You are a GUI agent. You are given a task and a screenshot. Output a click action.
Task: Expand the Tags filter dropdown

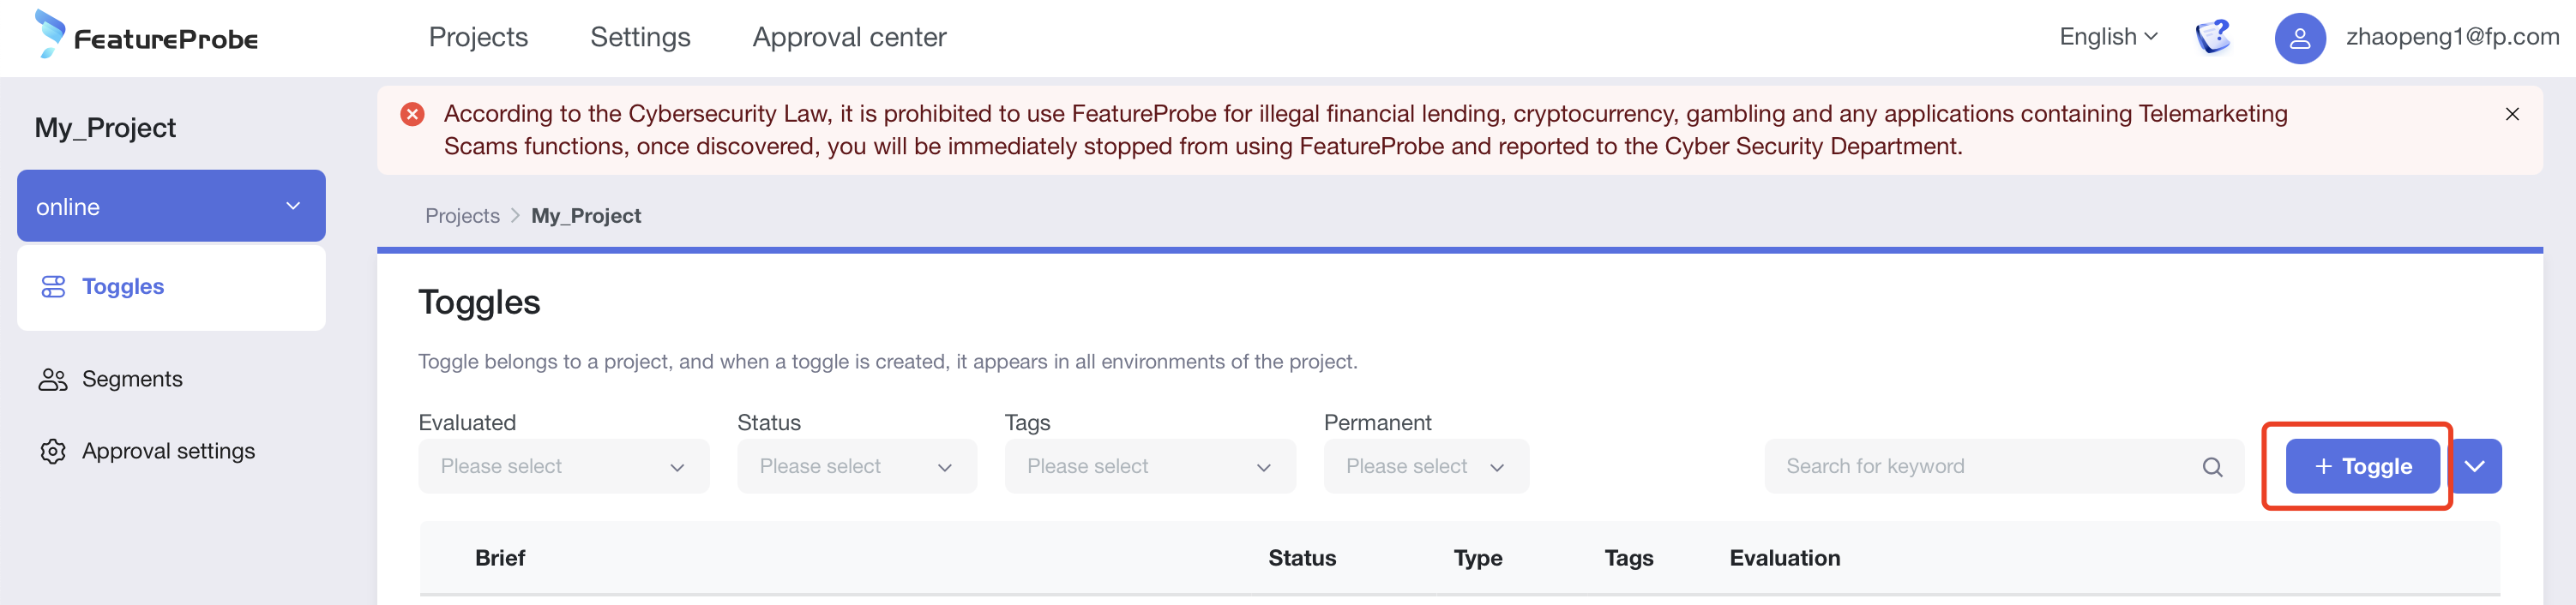pos(1149,467)
